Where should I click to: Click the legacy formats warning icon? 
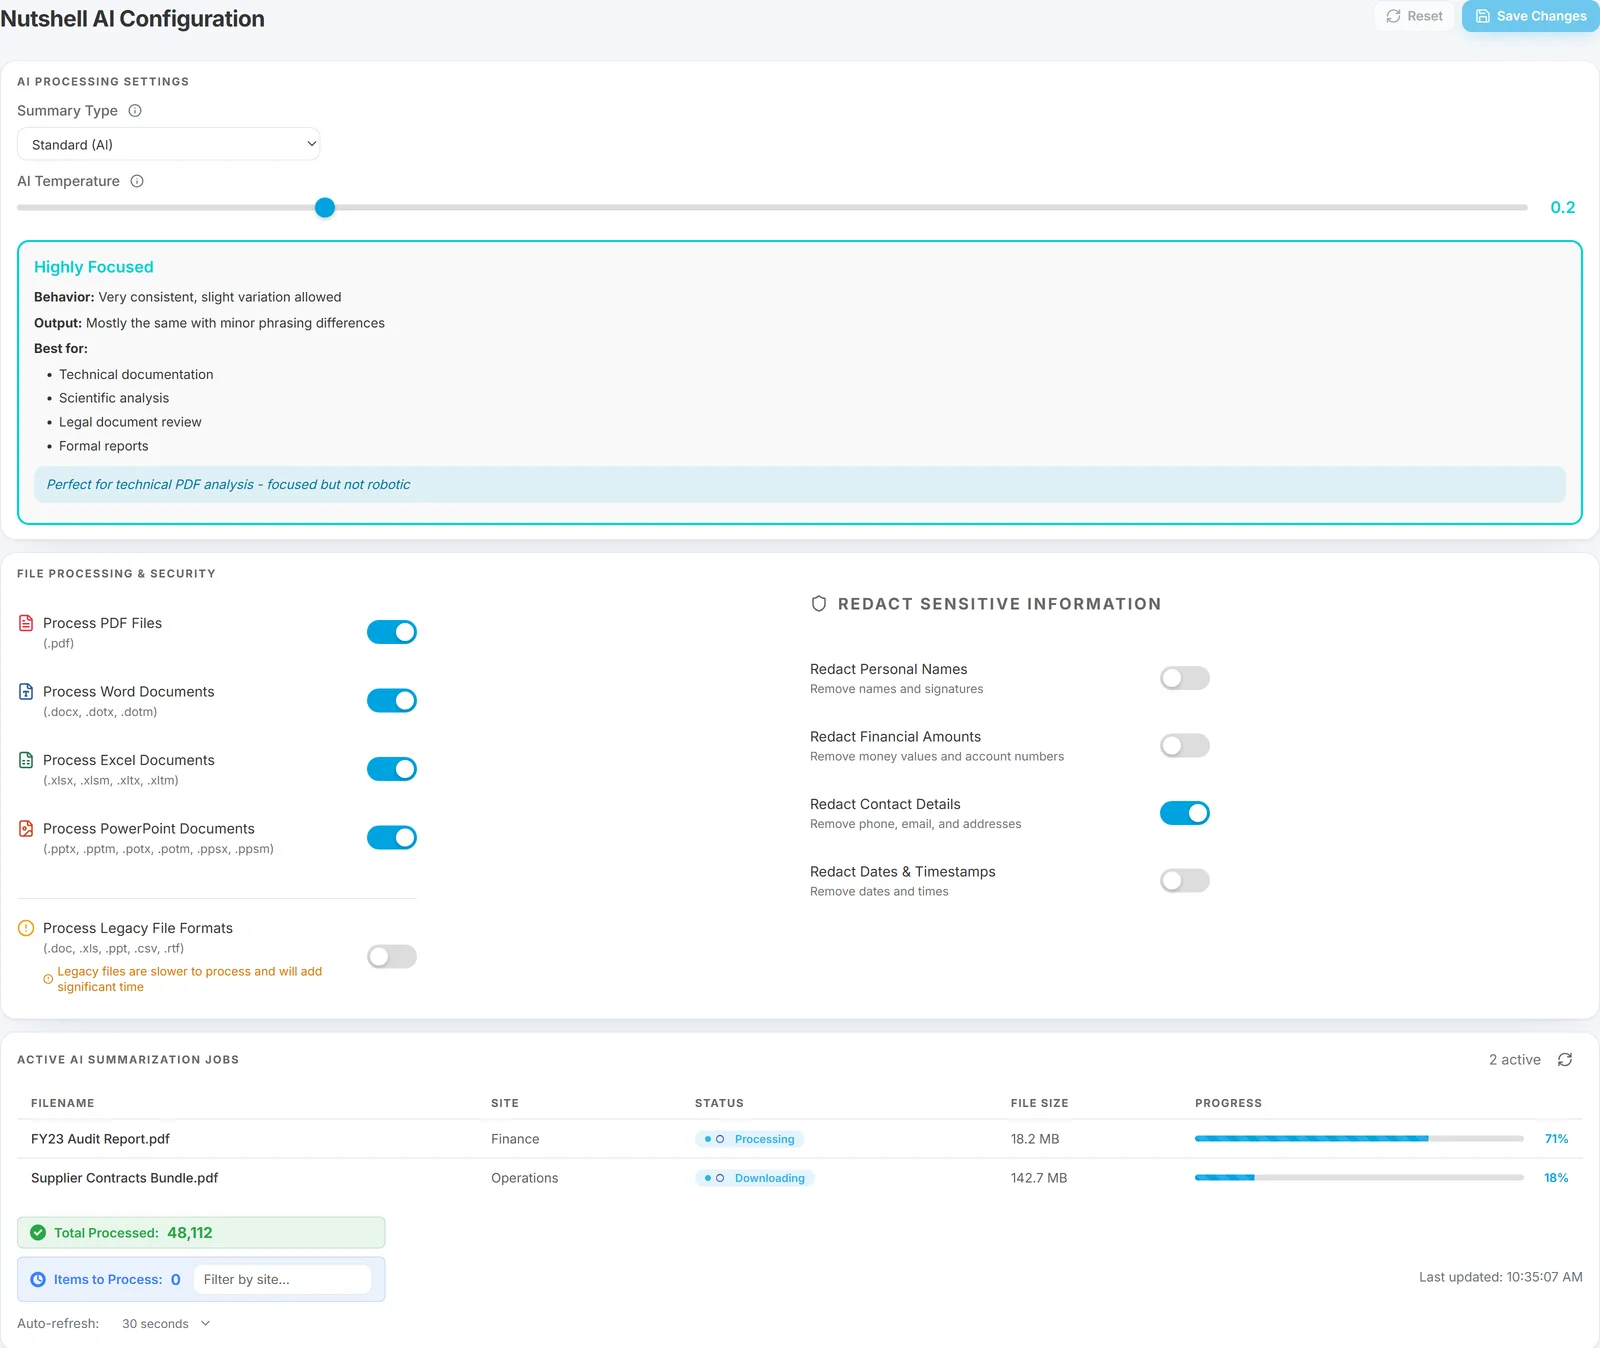[26, 928]
